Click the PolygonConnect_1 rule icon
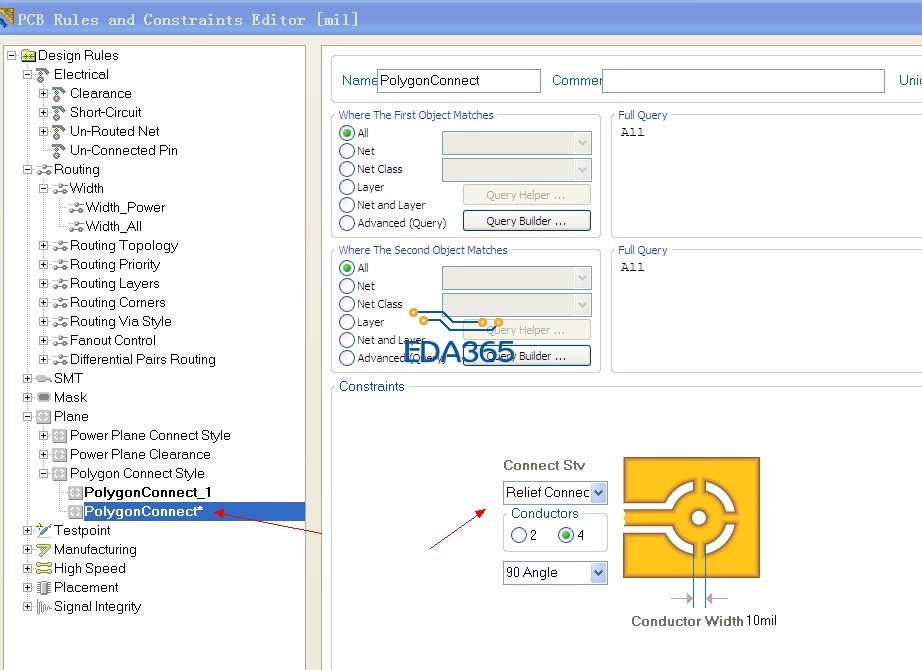 pos(75,493)
